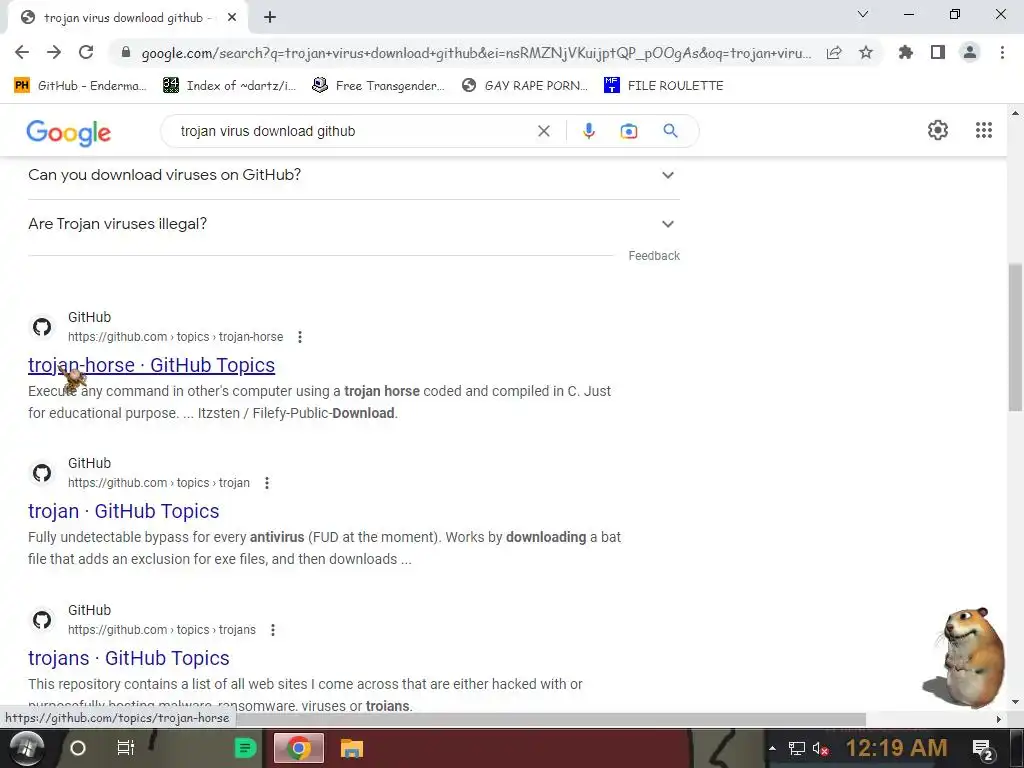This screenshot has height=768, width=1024.
Task: Open the Chrome three-dot menu
Action: tap(1002, 53)
